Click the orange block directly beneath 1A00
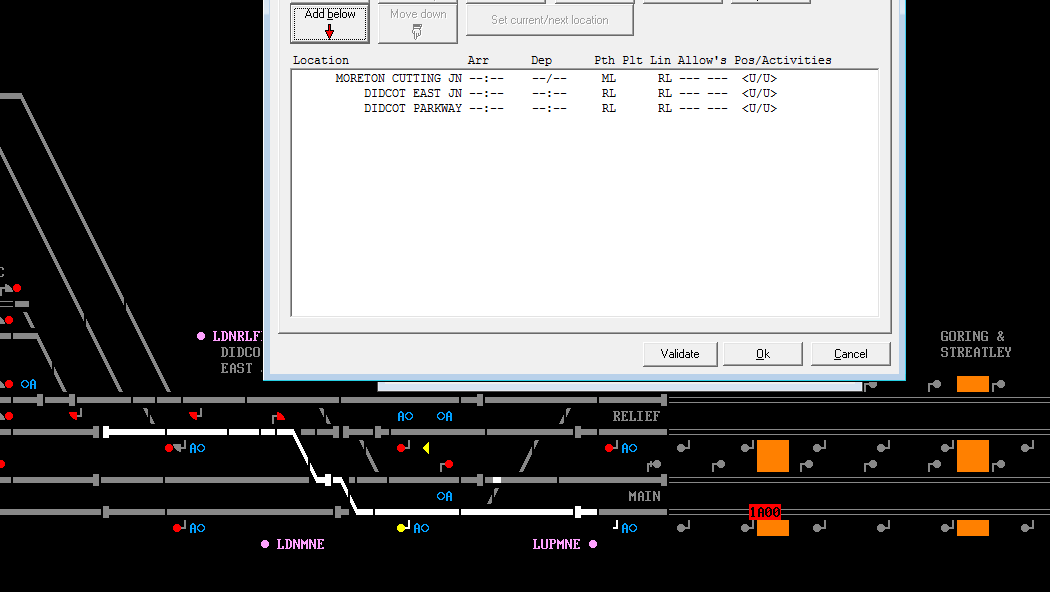The image size is (1050, 592). point(773,528)
